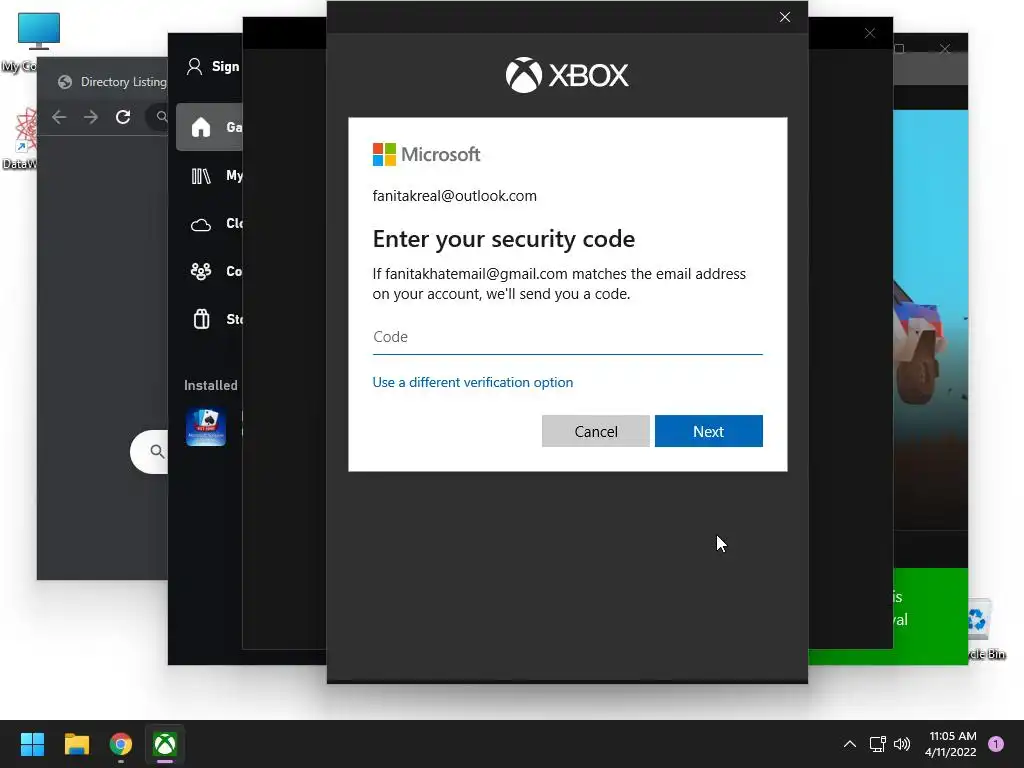The image size is (1024, 768).
Task: Show hidden system tray icons
Action: pos(850,744)
